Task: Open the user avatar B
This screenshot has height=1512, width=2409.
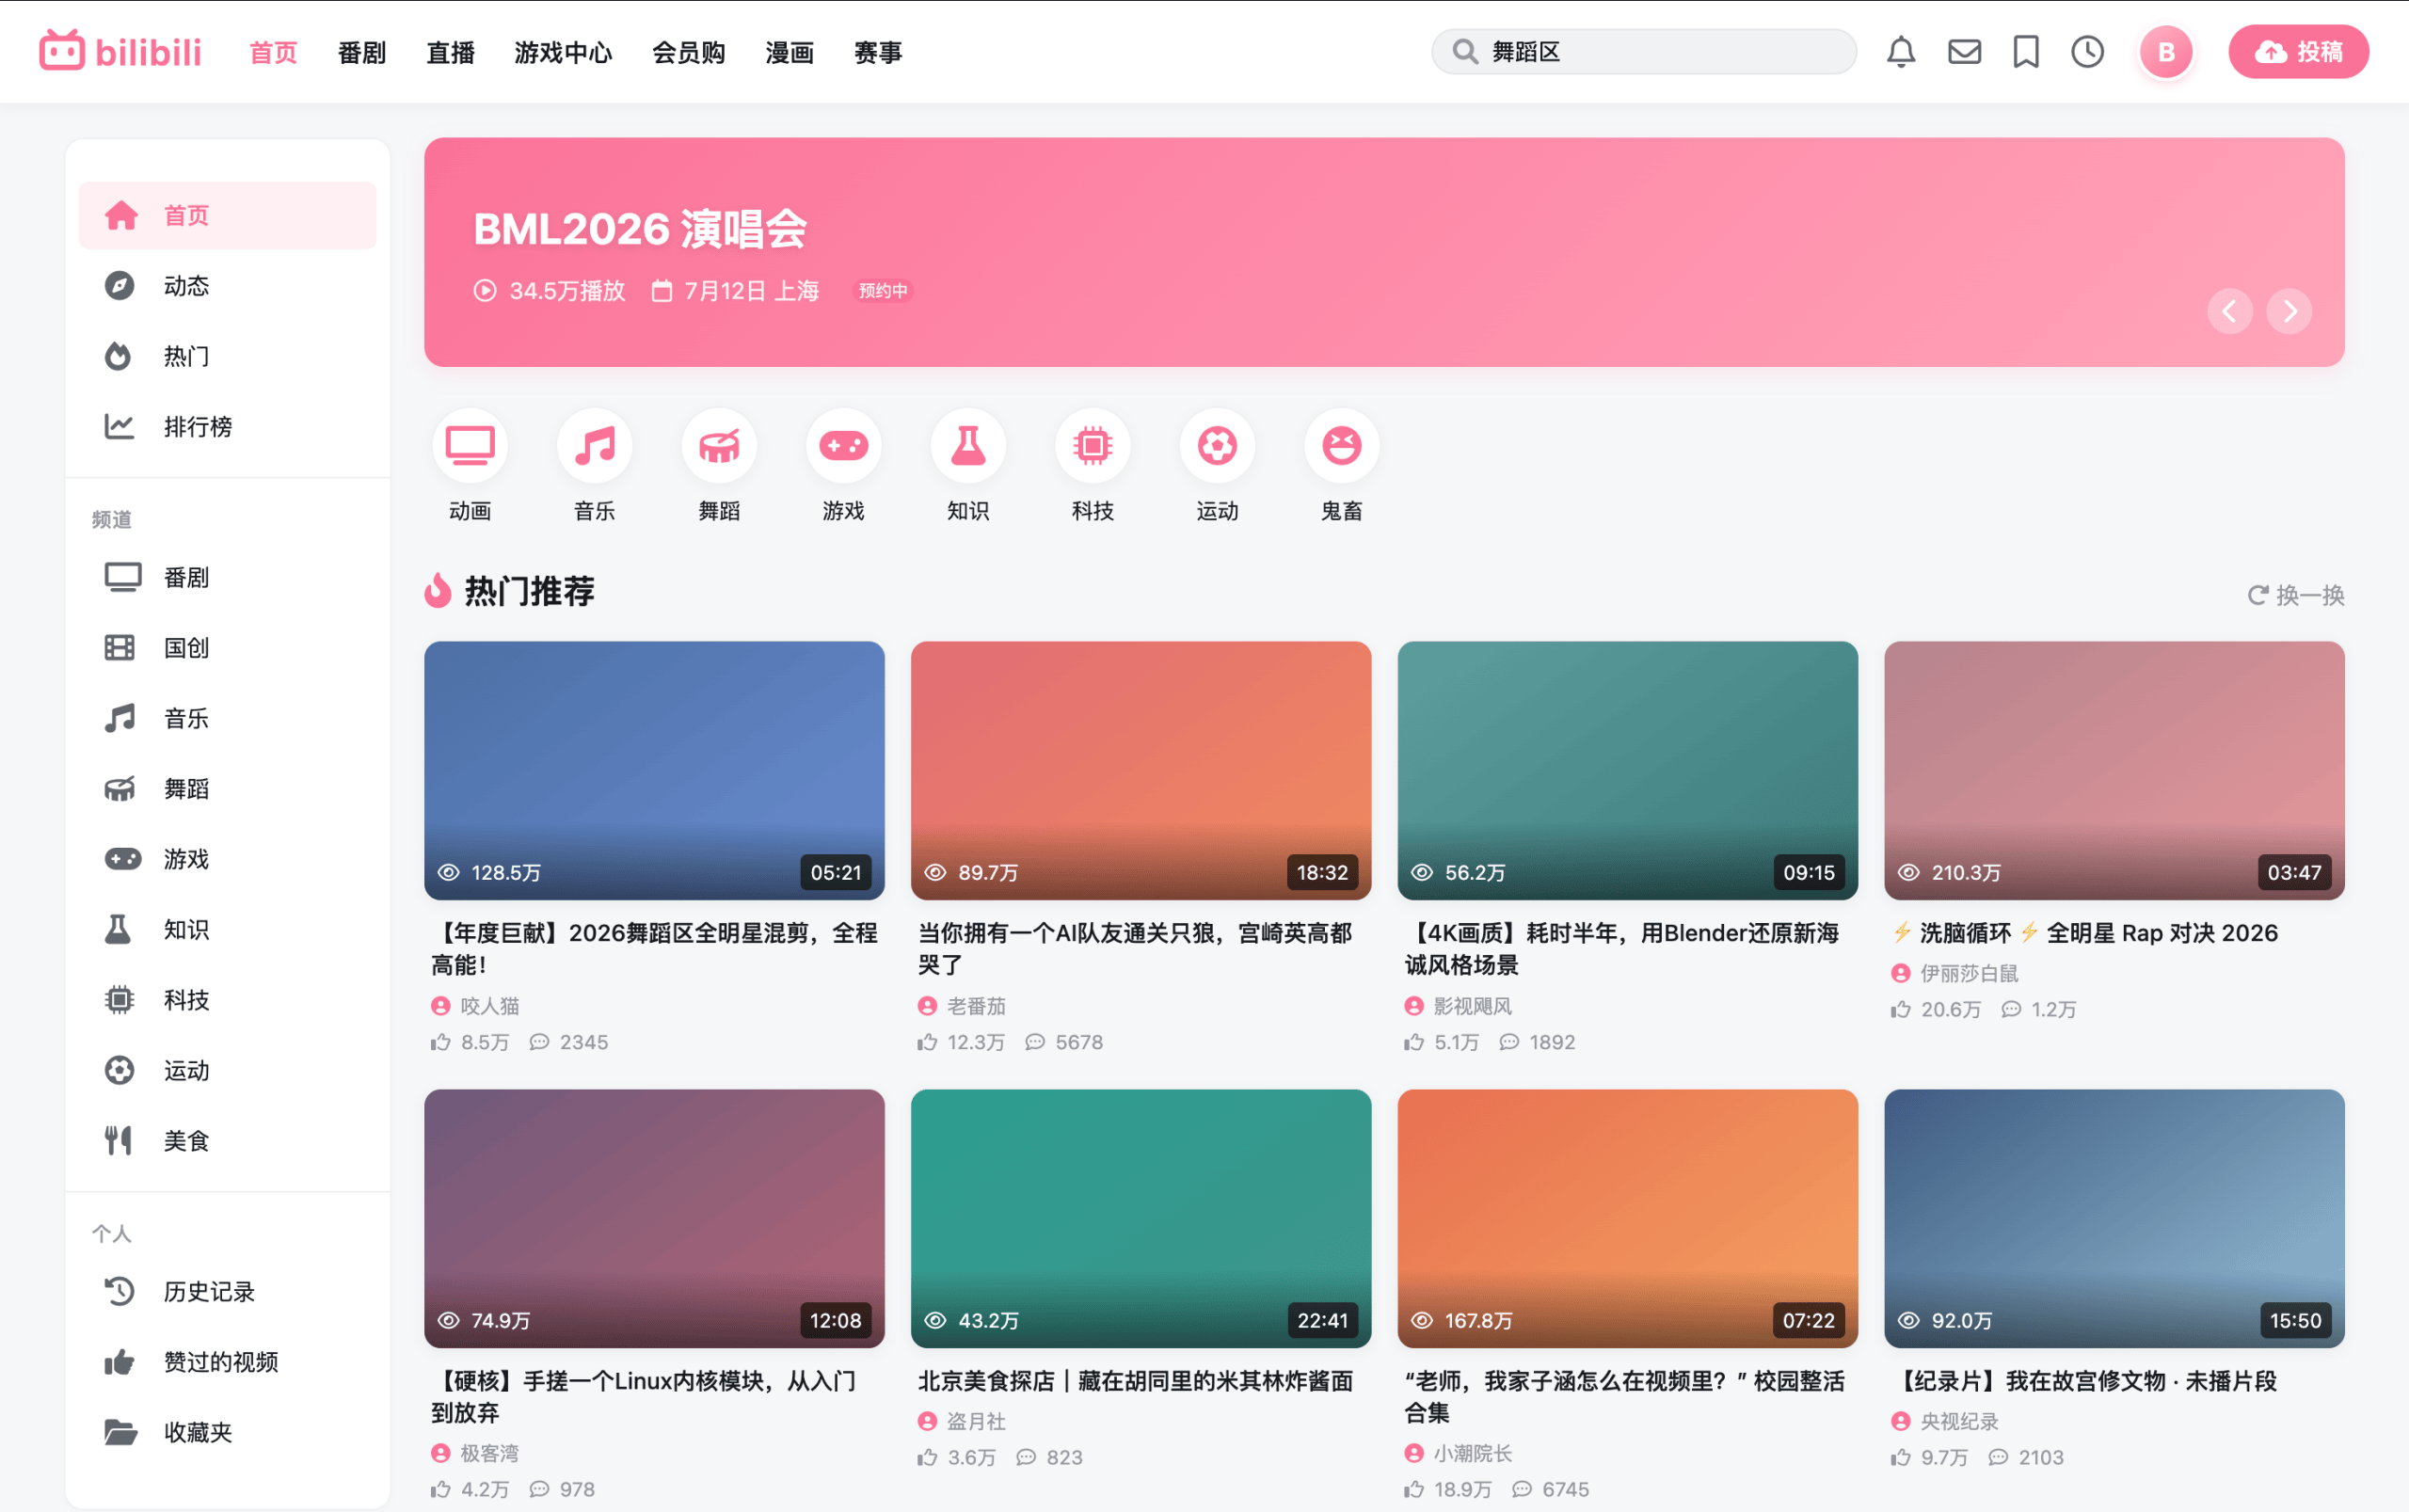Action: pyautogui.click(x=2166, y=52)
